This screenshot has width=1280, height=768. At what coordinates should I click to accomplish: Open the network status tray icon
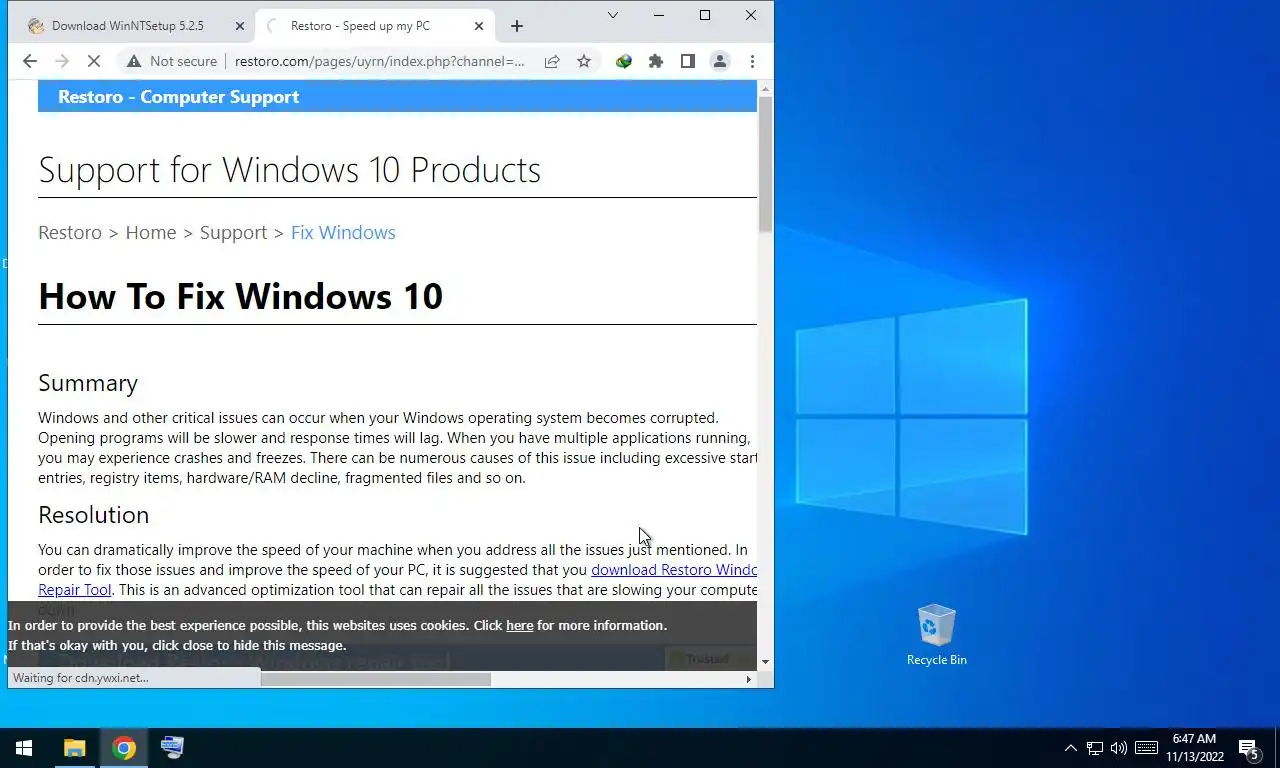tap(1095, 748)
